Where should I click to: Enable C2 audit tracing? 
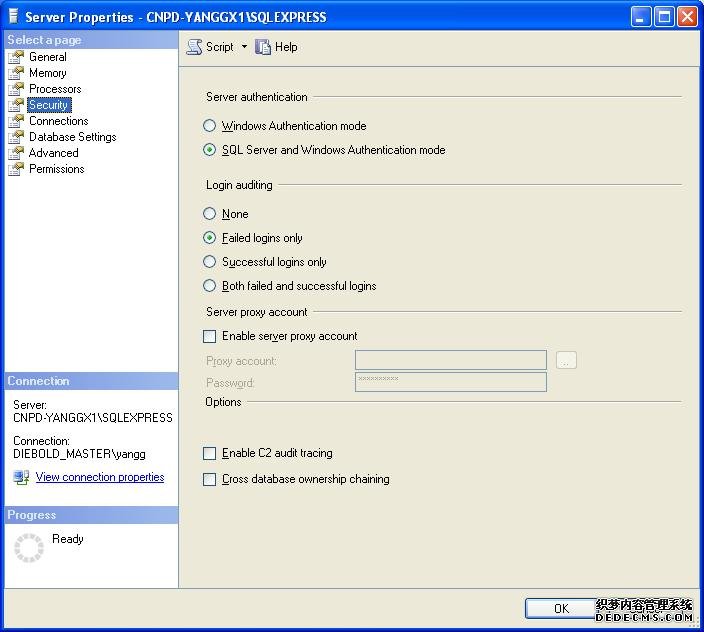coord(210,454)
